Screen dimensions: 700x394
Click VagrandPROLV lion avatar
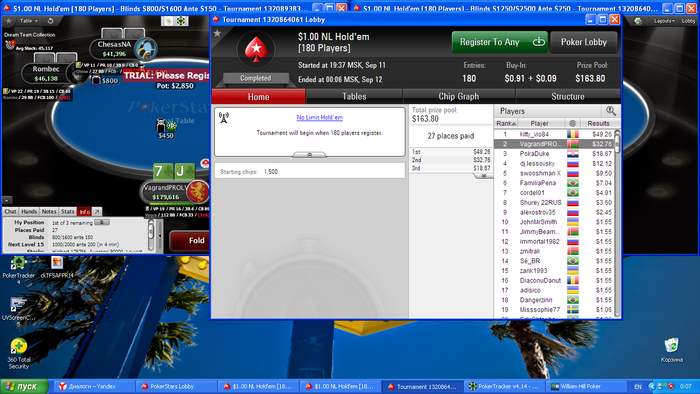tap(198, 191)
